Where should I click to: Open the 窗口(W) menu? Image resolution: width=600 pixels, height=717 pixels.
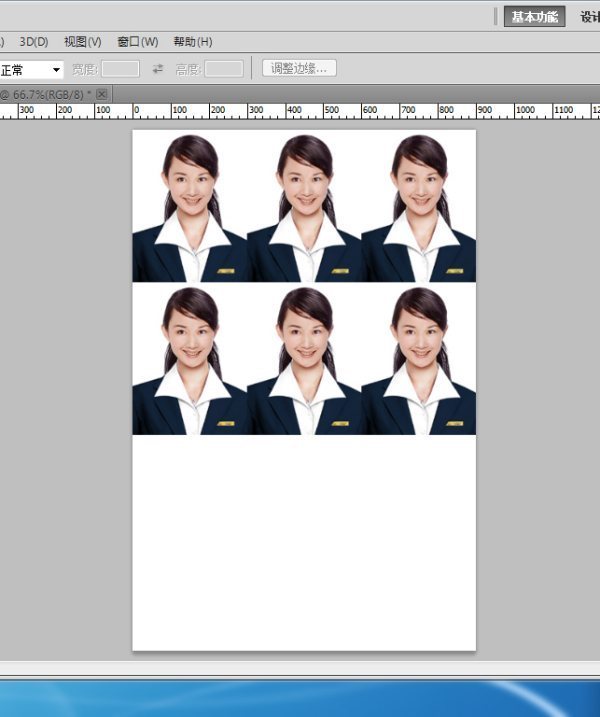pos(137,42)
